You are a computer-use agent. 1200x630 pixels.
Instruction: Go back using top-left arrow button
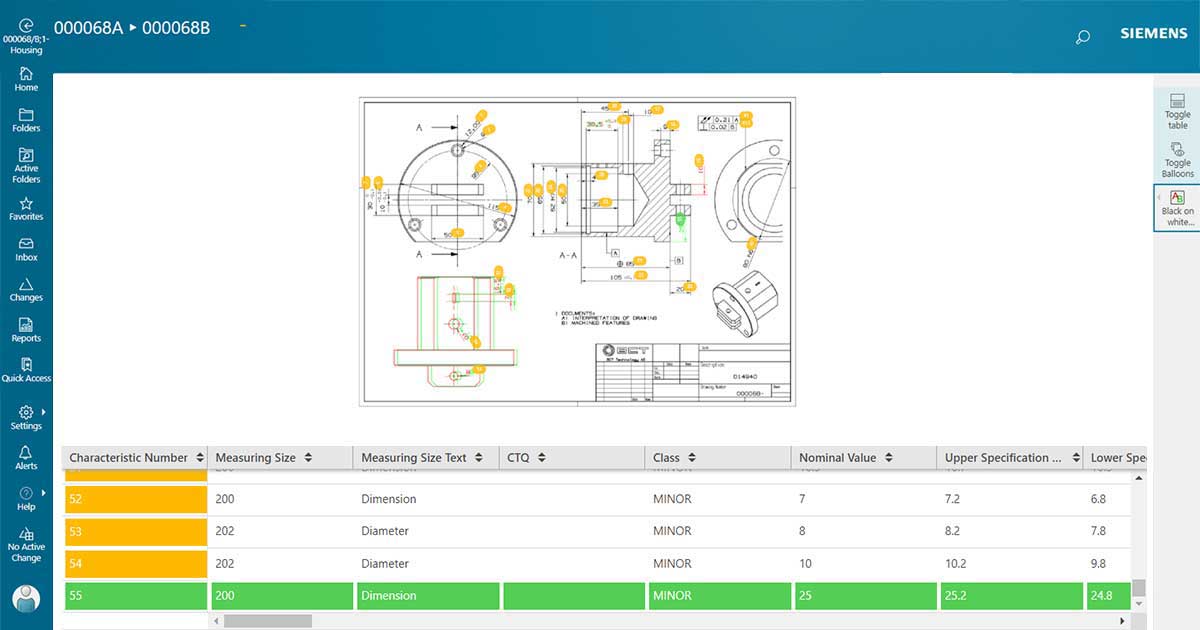pos(26,27)
